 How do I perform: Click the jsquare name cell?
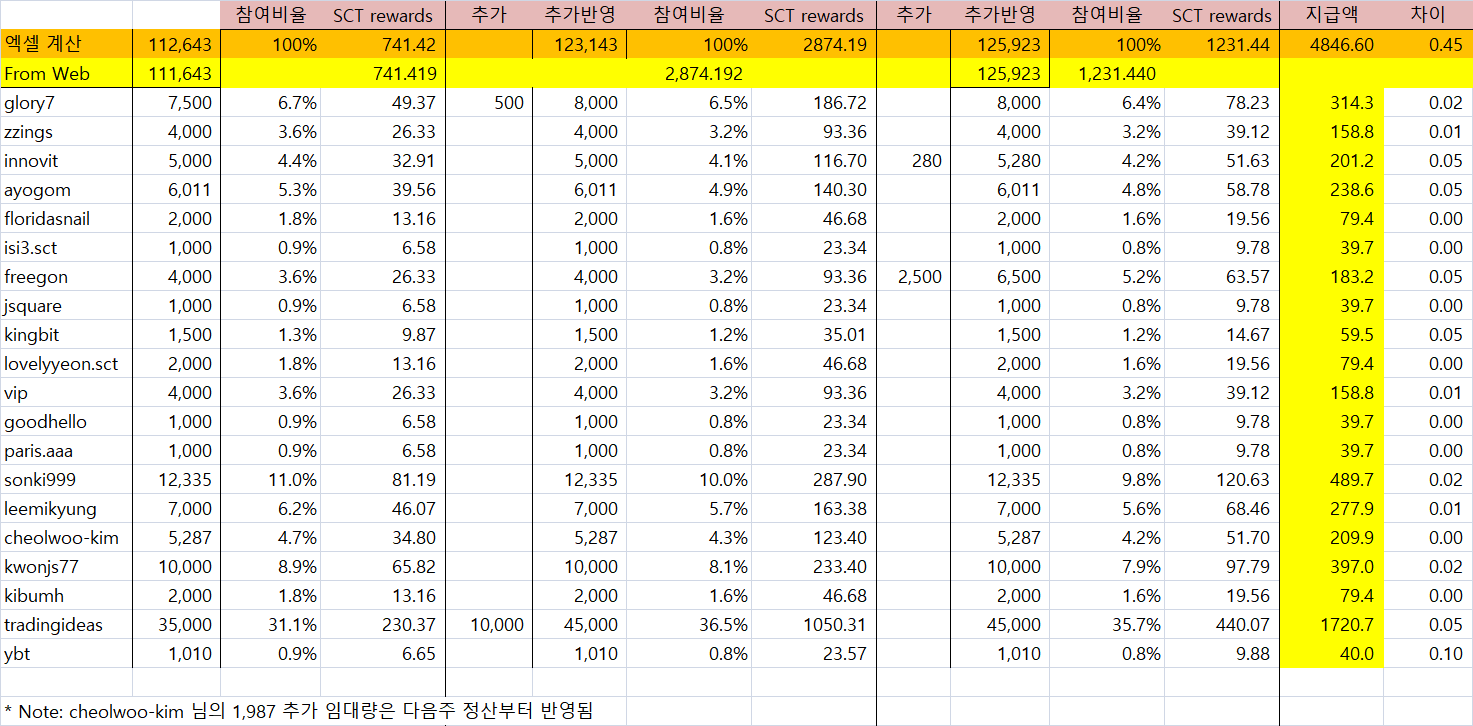tap(66, 305)
